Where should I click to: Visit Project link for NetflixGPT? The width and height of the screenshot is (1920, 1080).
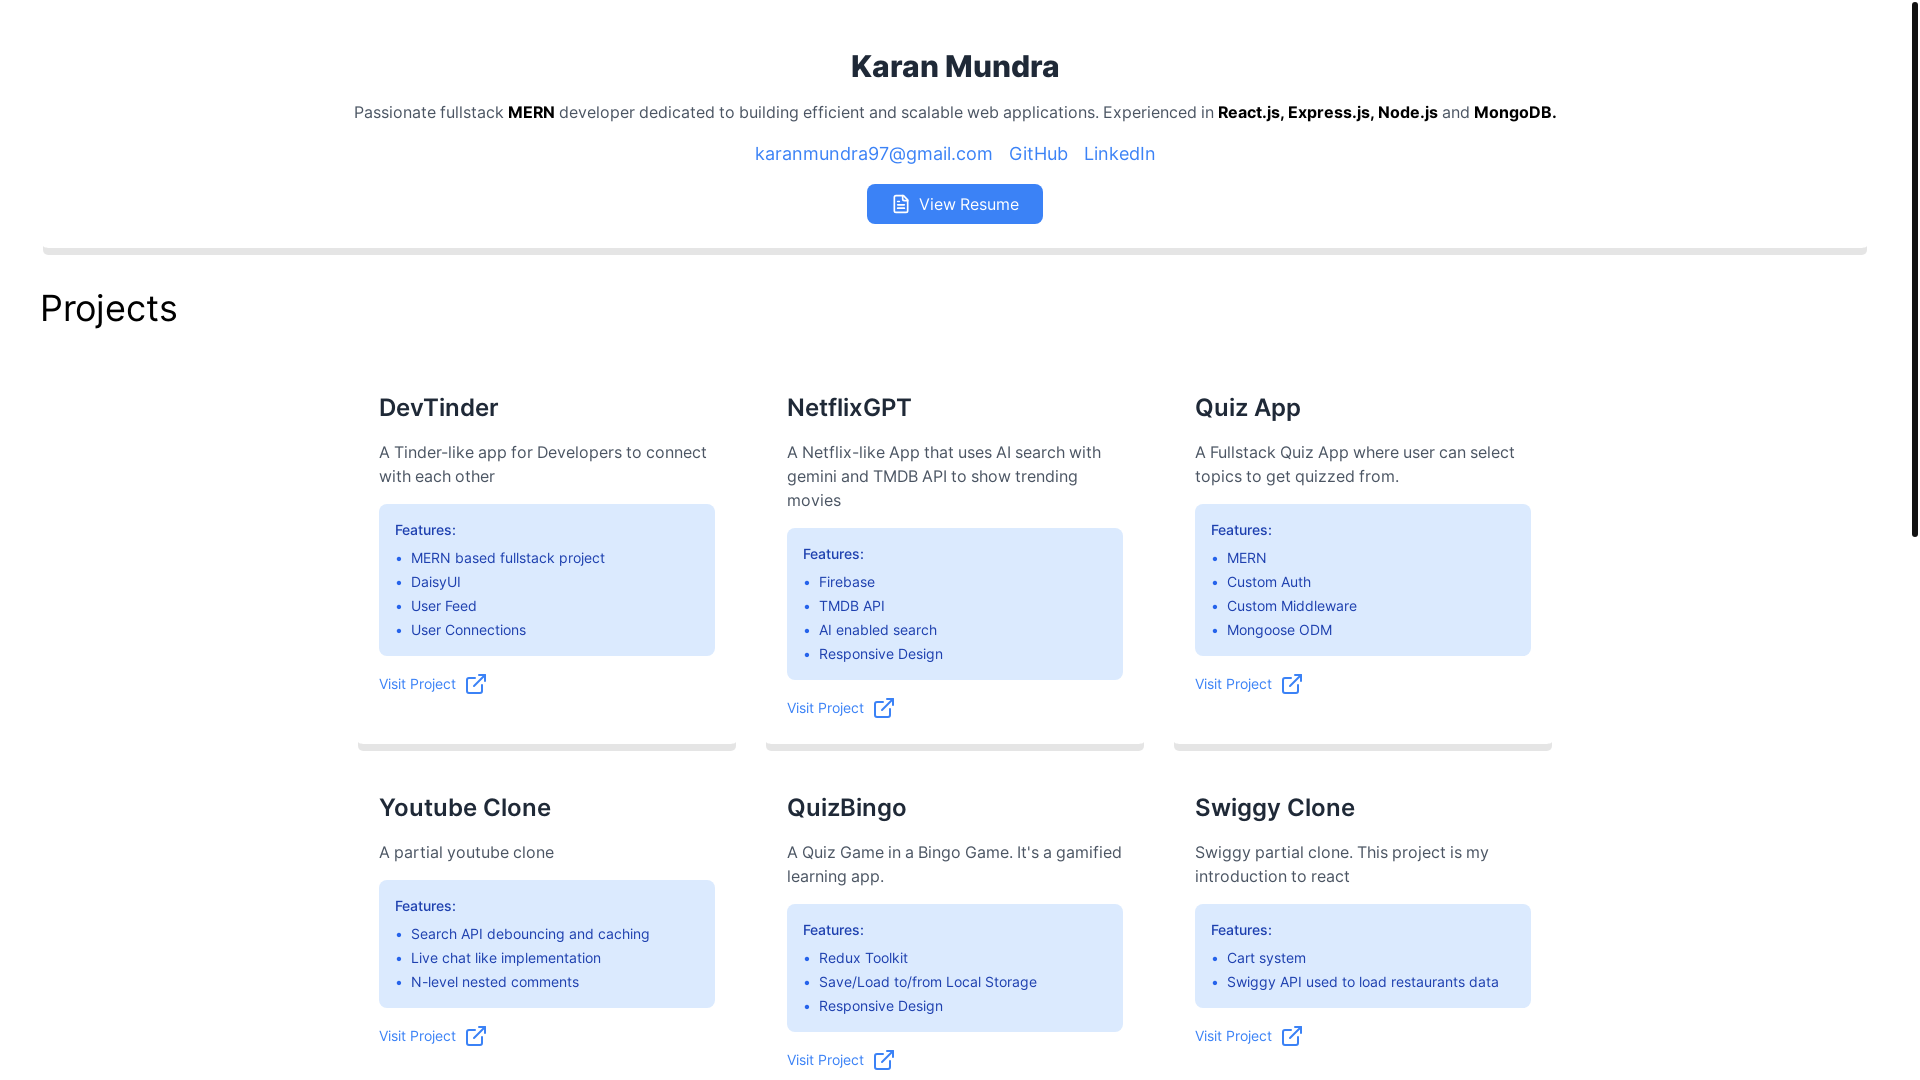click(x=841, y=708)
